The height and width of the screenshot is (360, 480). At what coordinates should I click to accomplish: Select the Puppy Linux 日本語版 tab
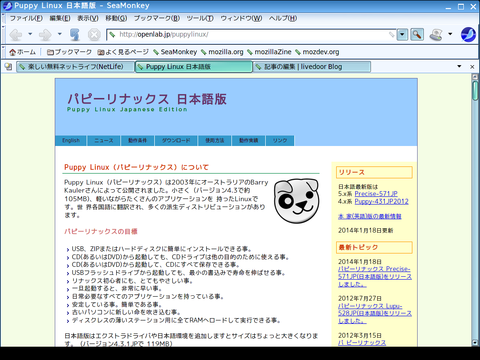(194, 67)
